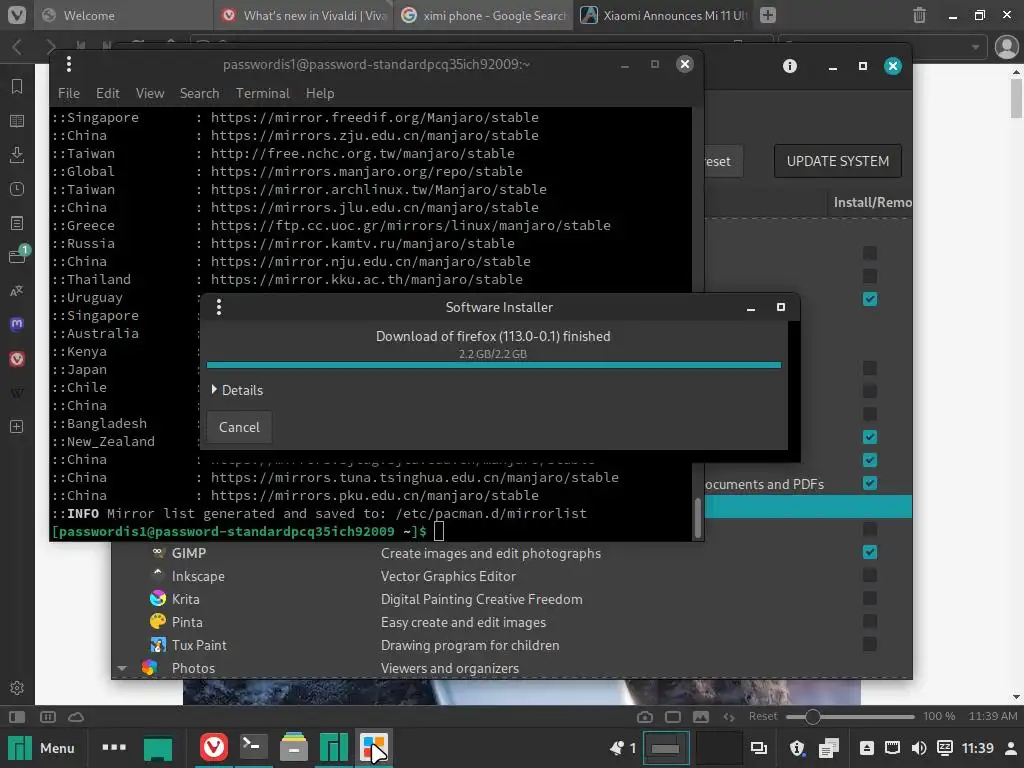Viewport: 1024px width, 768px height.
Task: Add a new web panel in sidebar
Action: coord(17,426)
